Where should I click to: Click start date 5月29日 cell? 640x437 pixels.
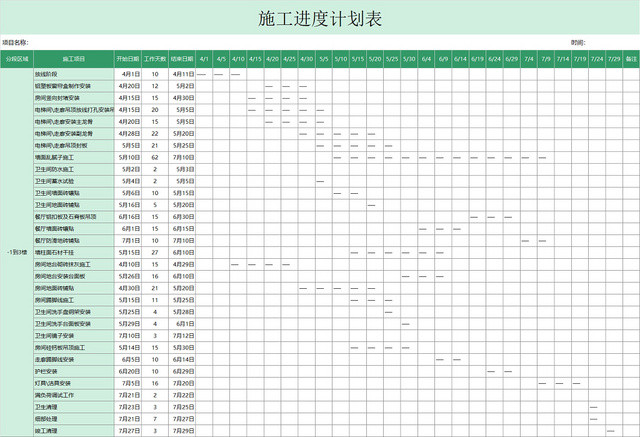(128, 324)
